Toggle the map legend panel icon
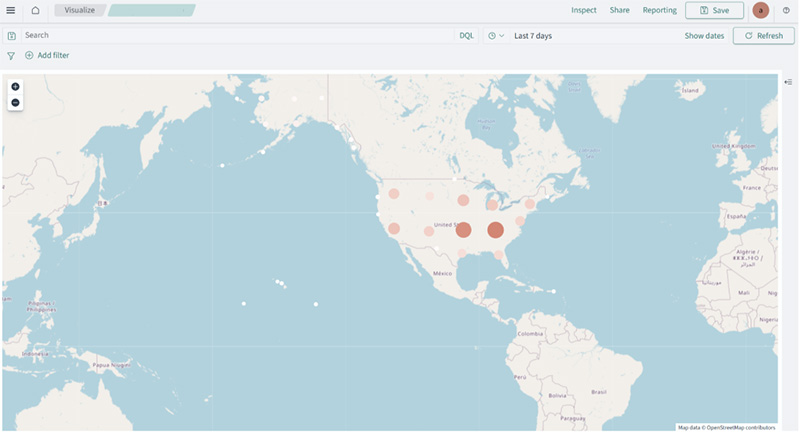The image size is (800, 432). click(788, 81)
